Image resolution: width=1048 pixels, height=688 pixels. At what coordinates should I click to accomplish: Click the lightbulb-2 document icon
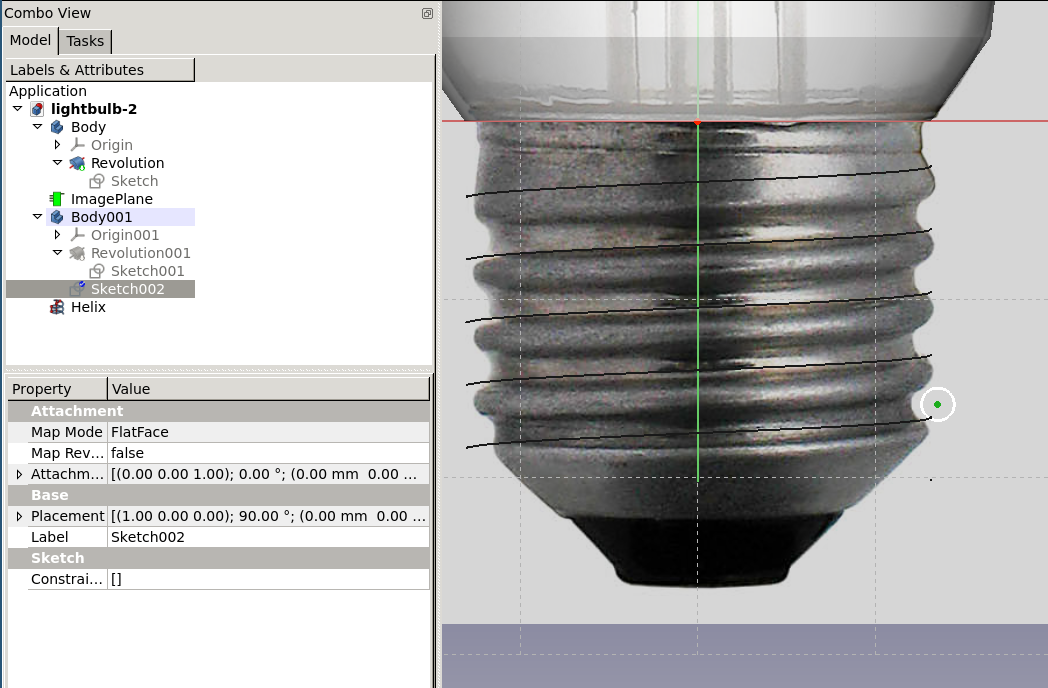[x=37, y=109]
